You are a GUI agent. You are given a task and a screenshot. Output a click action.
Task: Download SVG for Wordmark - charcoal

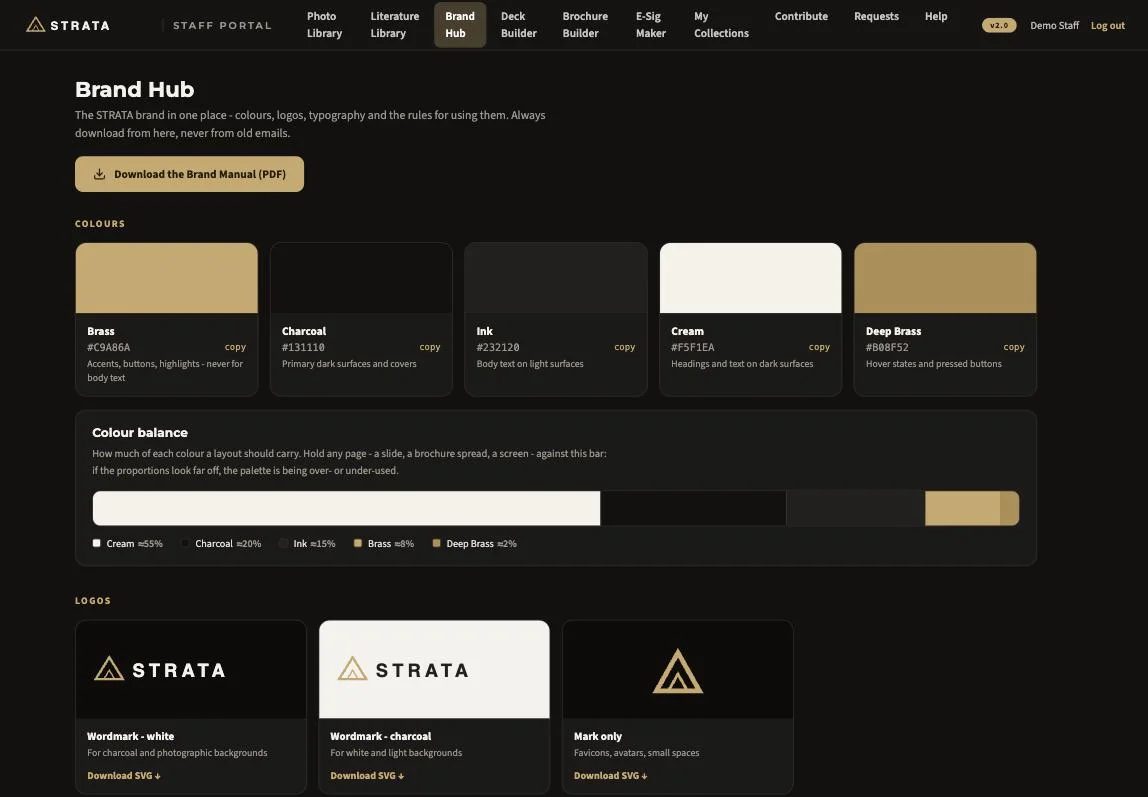[367, 776]
